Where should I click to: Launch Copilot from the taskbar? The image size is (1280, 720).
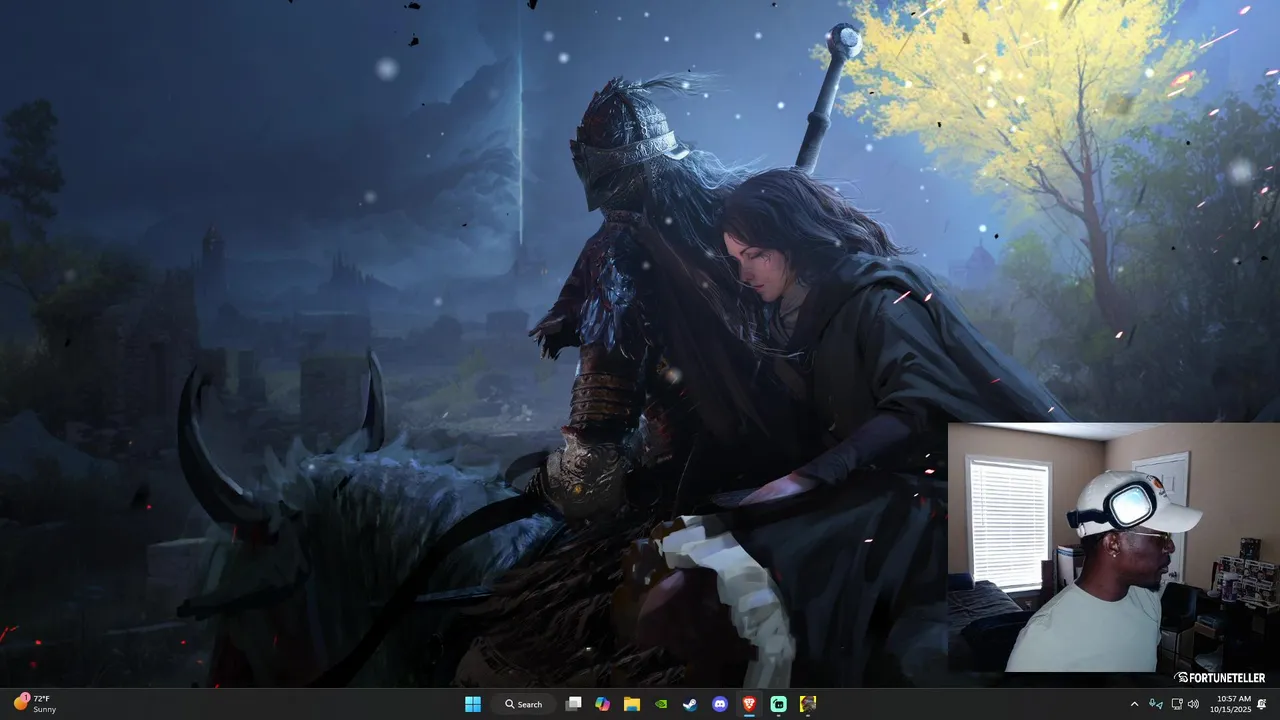click(x=603, y=704)
